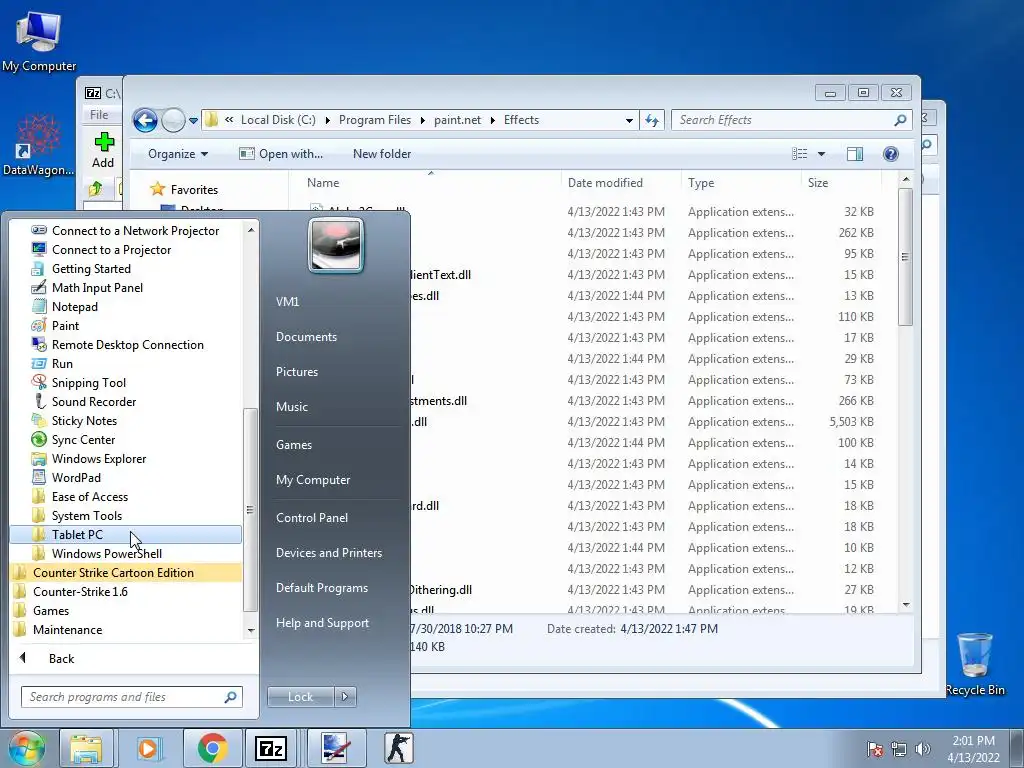
Task: Launch Windows Media Player from taskbar
Action: (x=148, y=748)
